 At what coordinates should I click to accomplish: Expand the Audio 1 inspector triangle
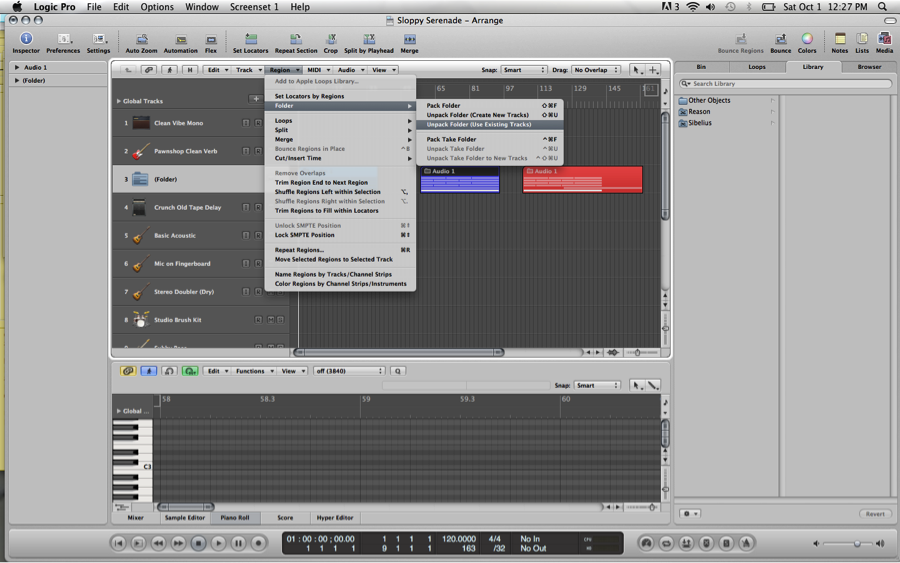(x=17, y=68)
